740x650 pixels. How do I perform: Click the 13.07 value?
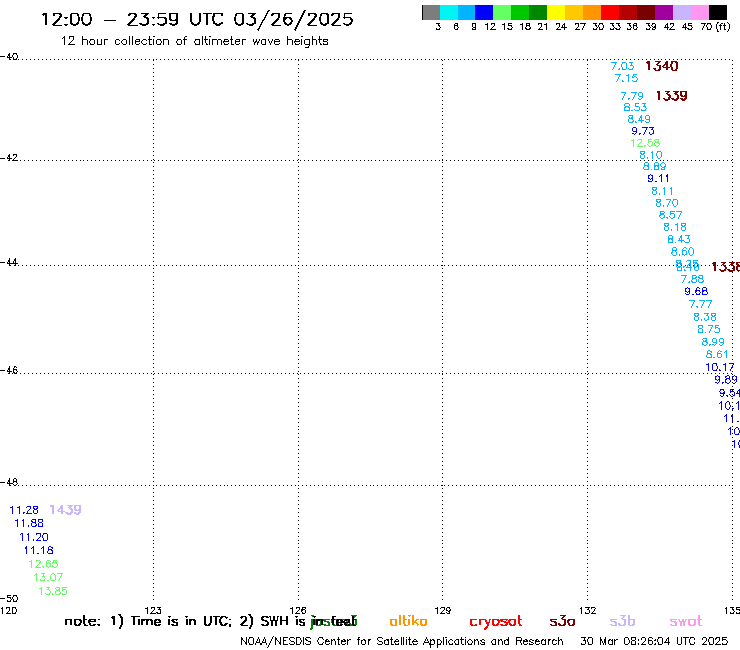(48, 577)
